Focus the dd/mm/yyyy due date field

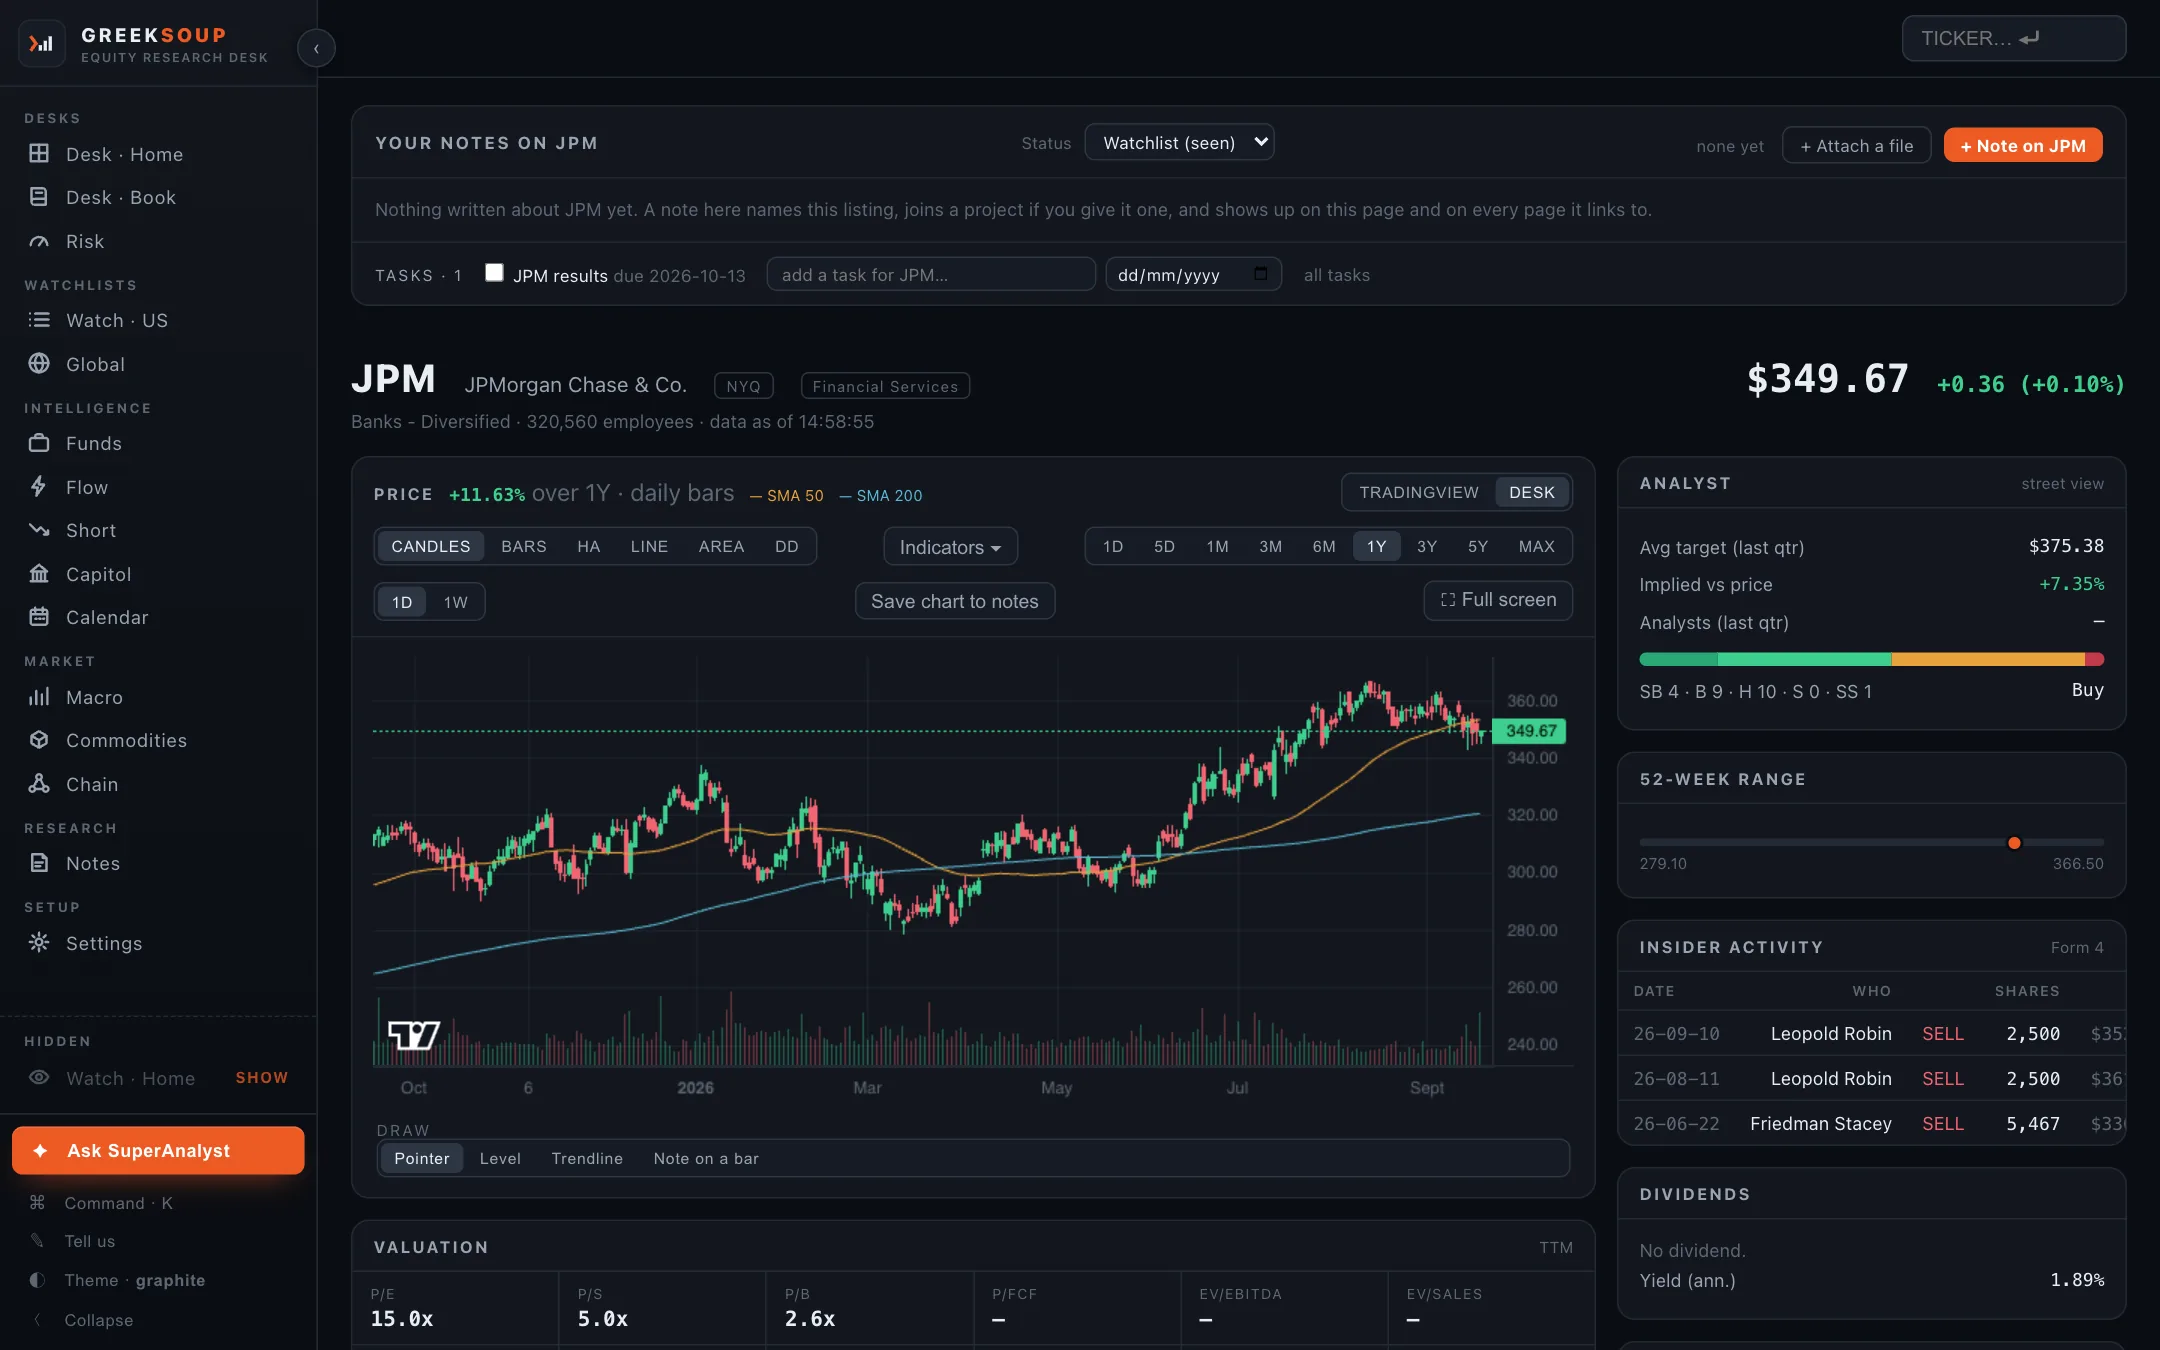tap(1193, 274)
